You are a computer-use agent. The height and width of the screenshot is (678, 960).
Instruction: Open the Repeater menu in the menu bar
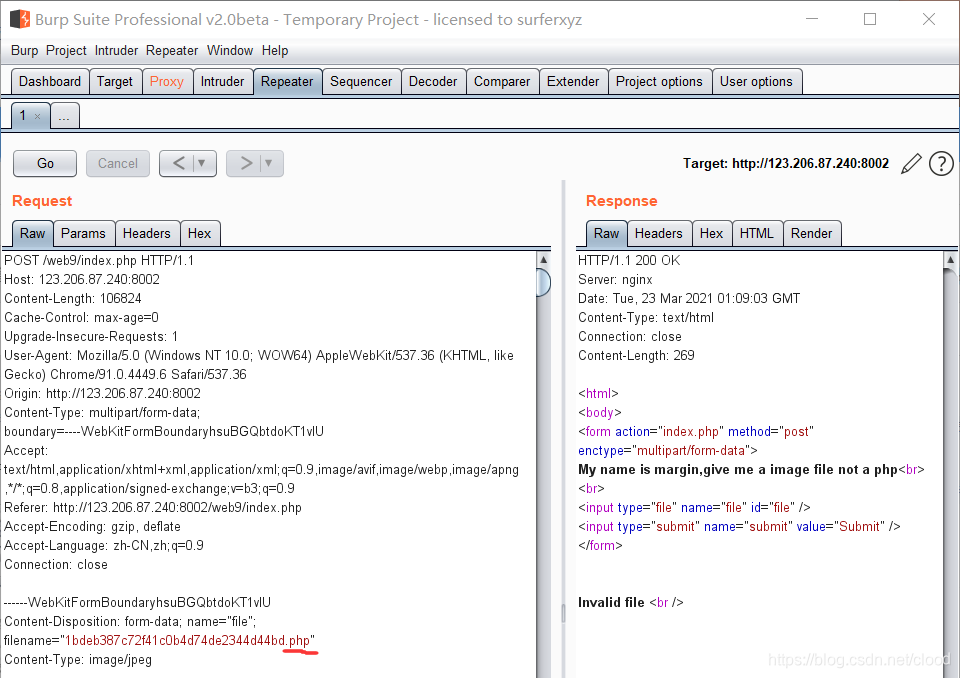coord(172,50)
